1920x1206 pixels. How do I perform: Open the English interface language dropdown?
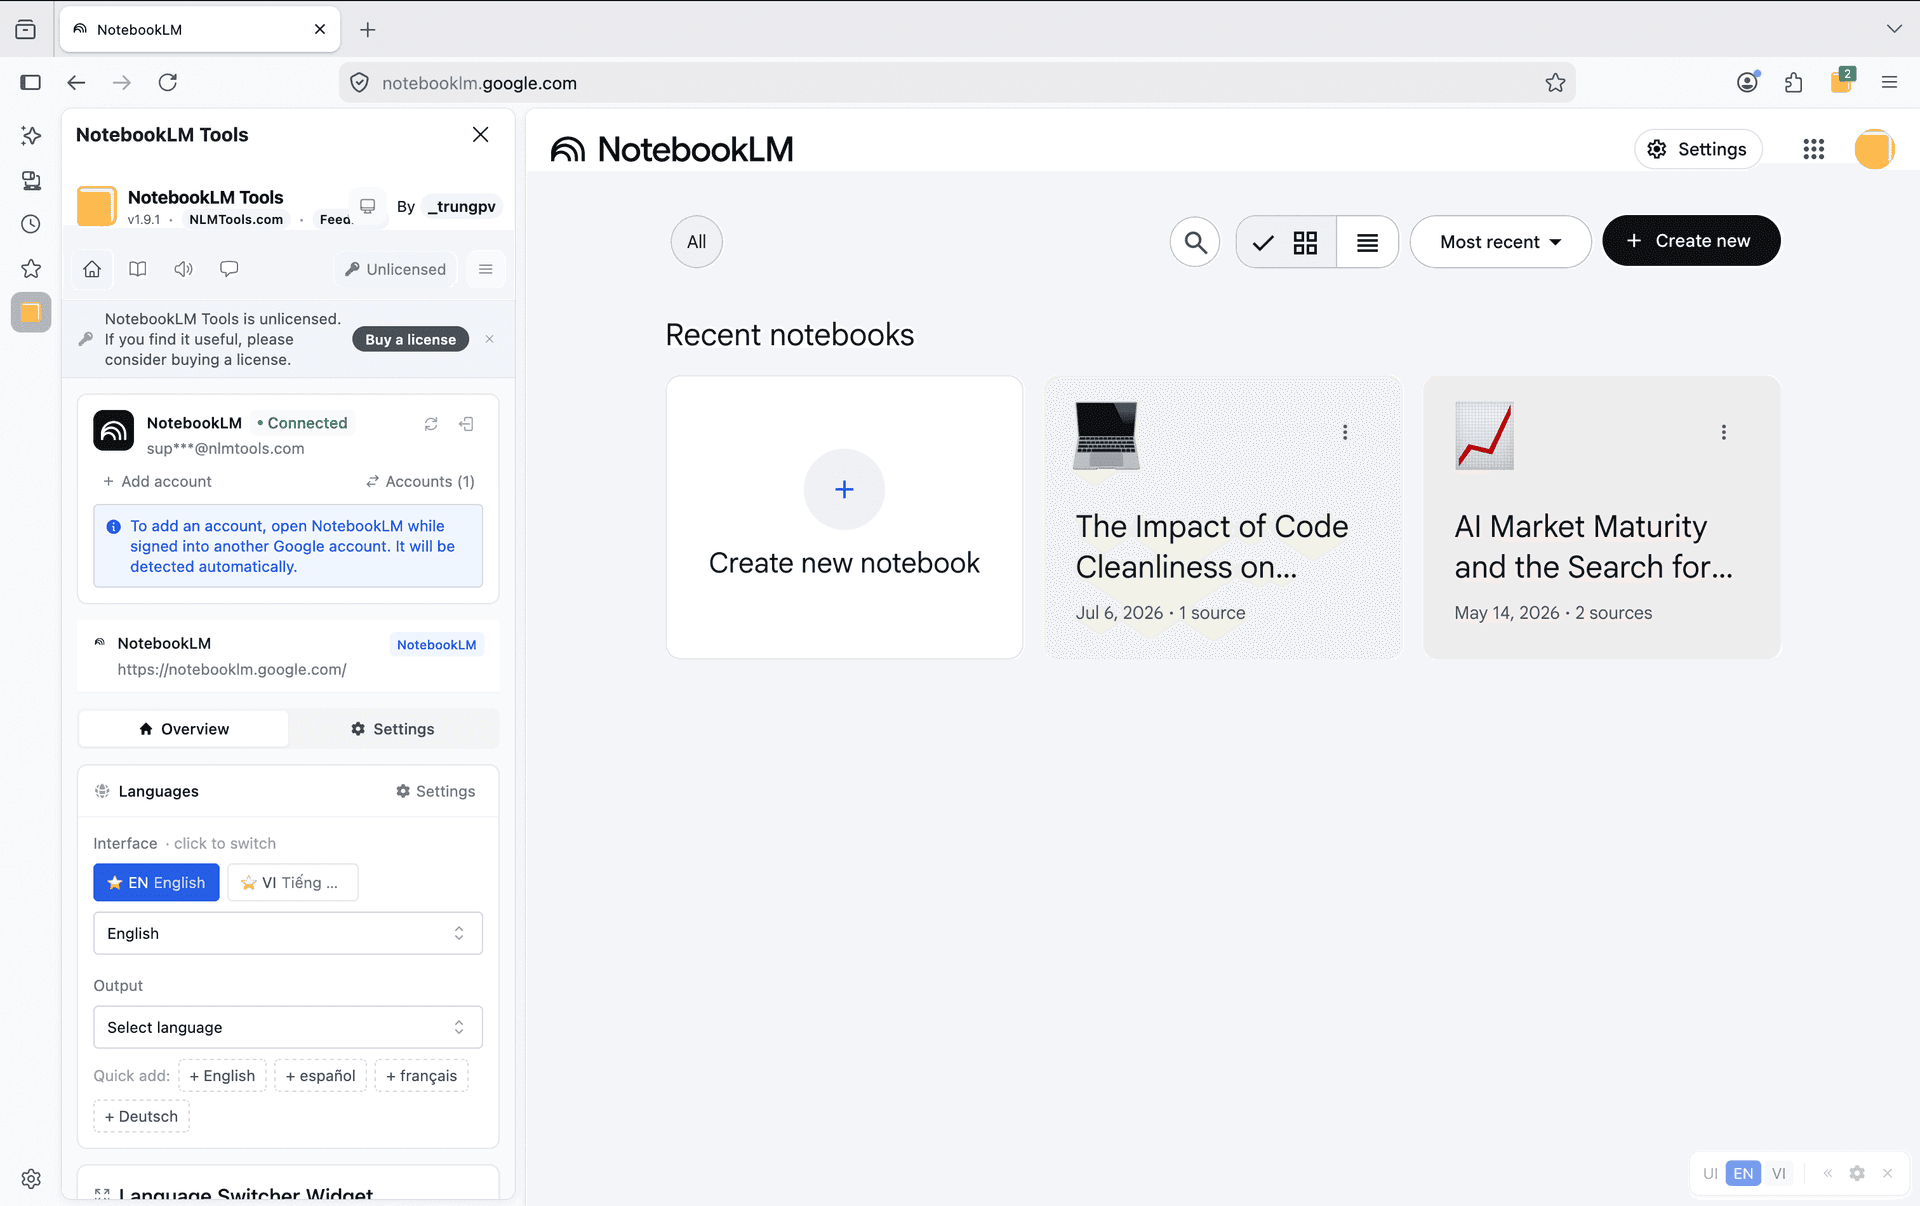[x=288, y=933]
